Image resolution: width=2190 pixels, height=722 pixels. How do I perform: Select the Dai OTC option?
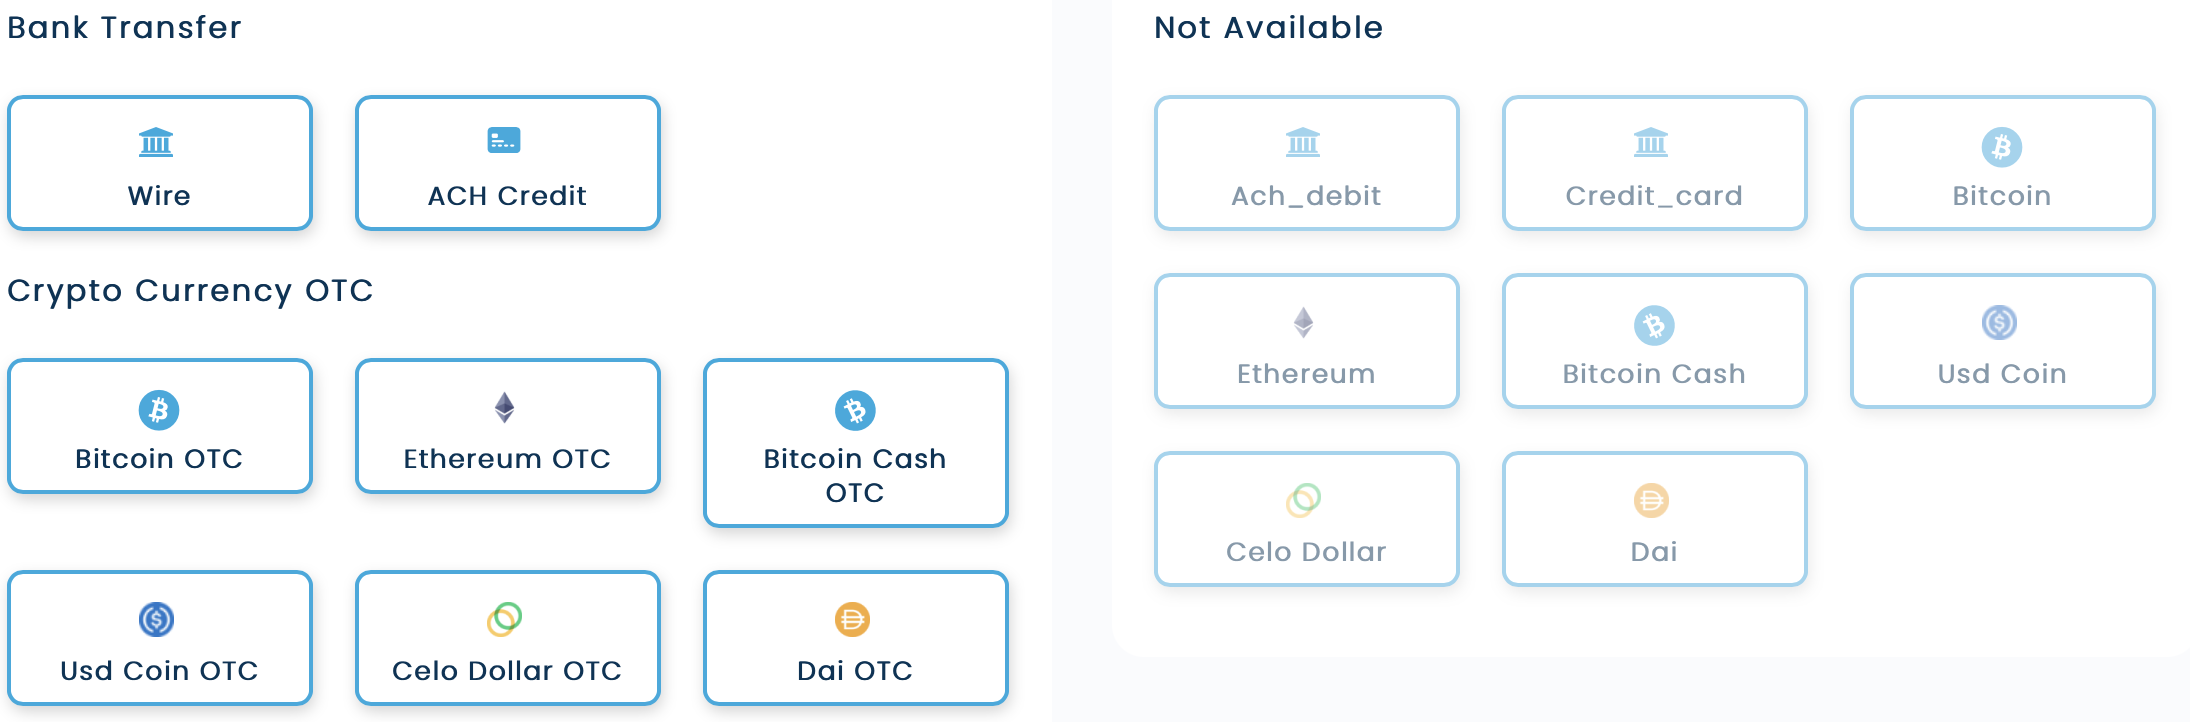[856, 638]
